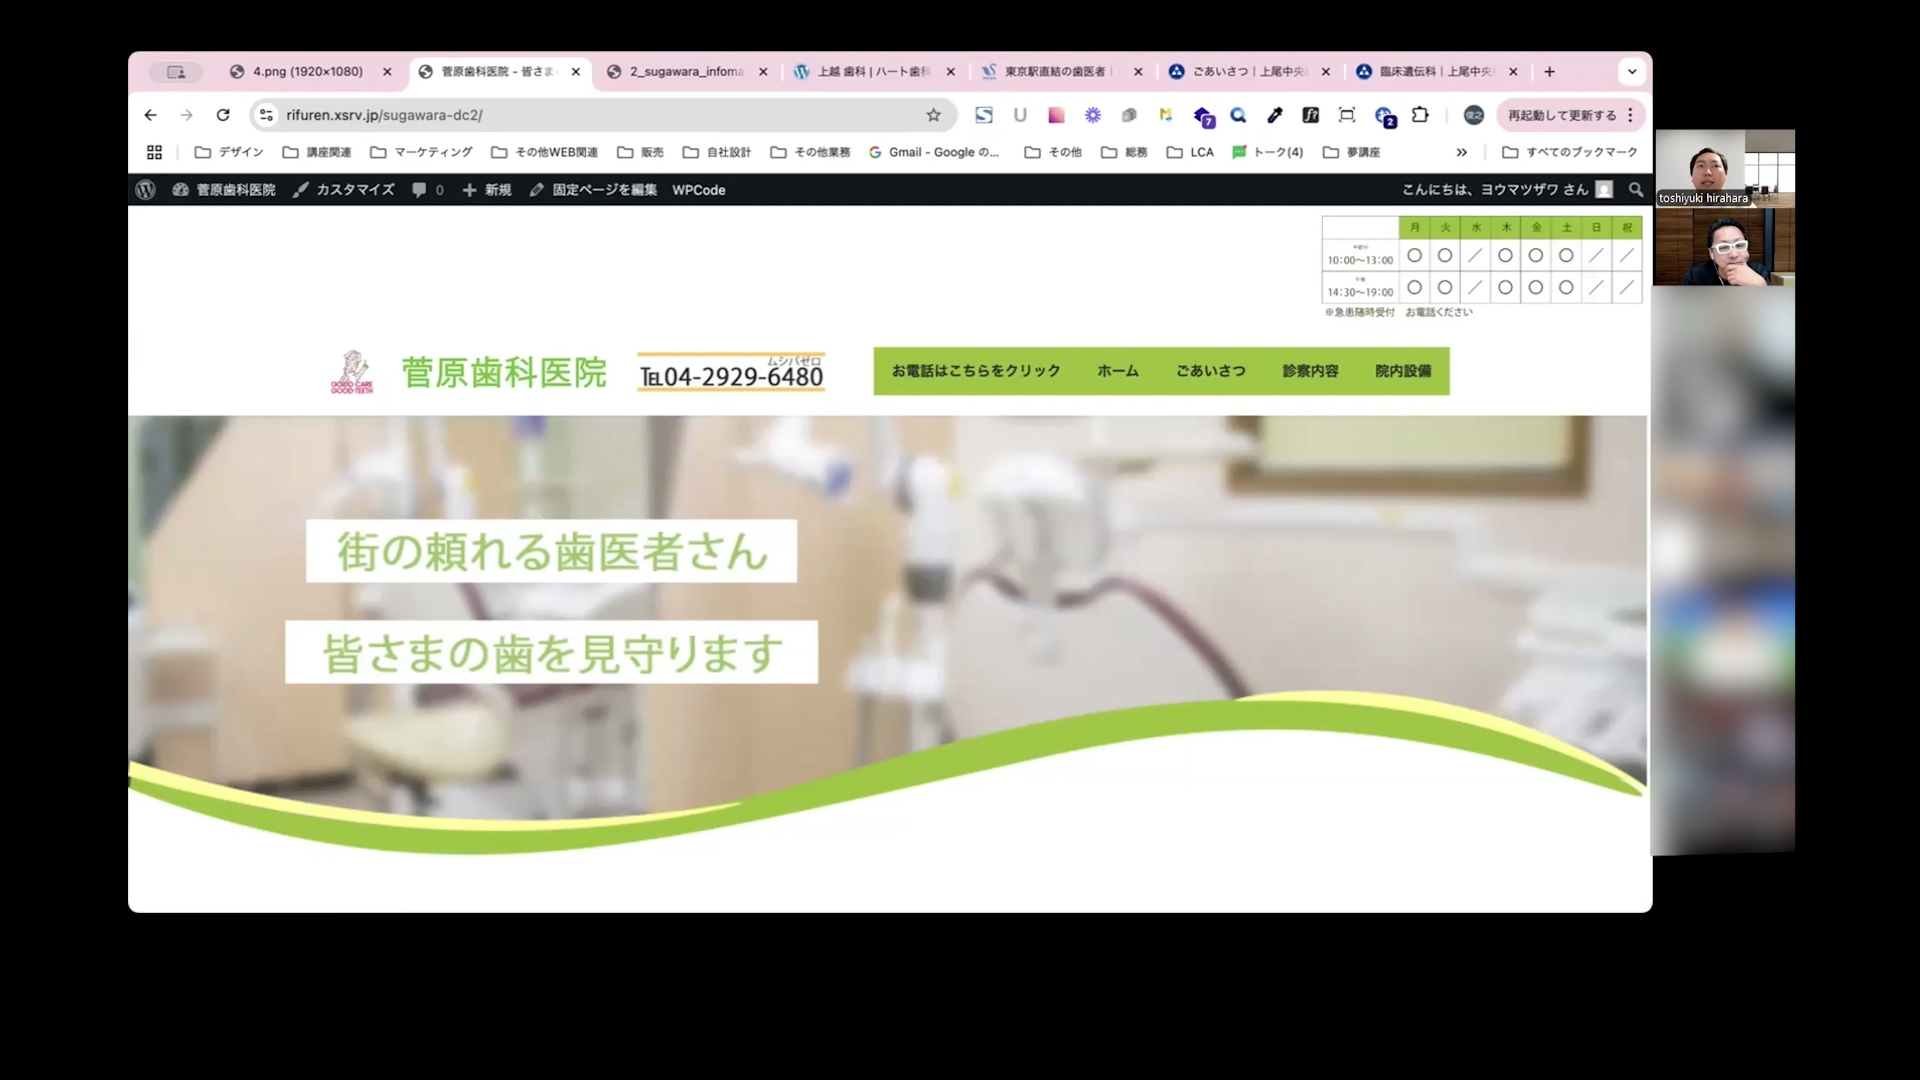Click the purple gear-shaped extension icon
1920x1080 pixels.
[x=1093, y=115]
